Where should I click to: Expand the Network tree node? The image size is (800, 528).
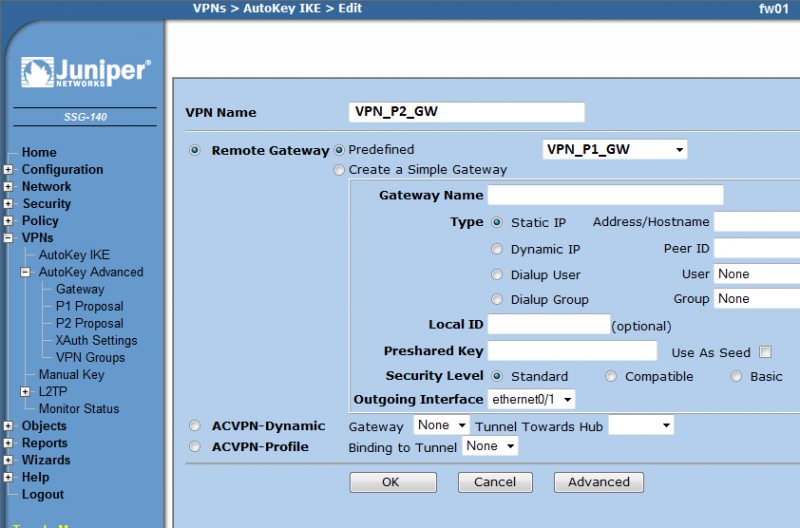[x=8, y=187]
